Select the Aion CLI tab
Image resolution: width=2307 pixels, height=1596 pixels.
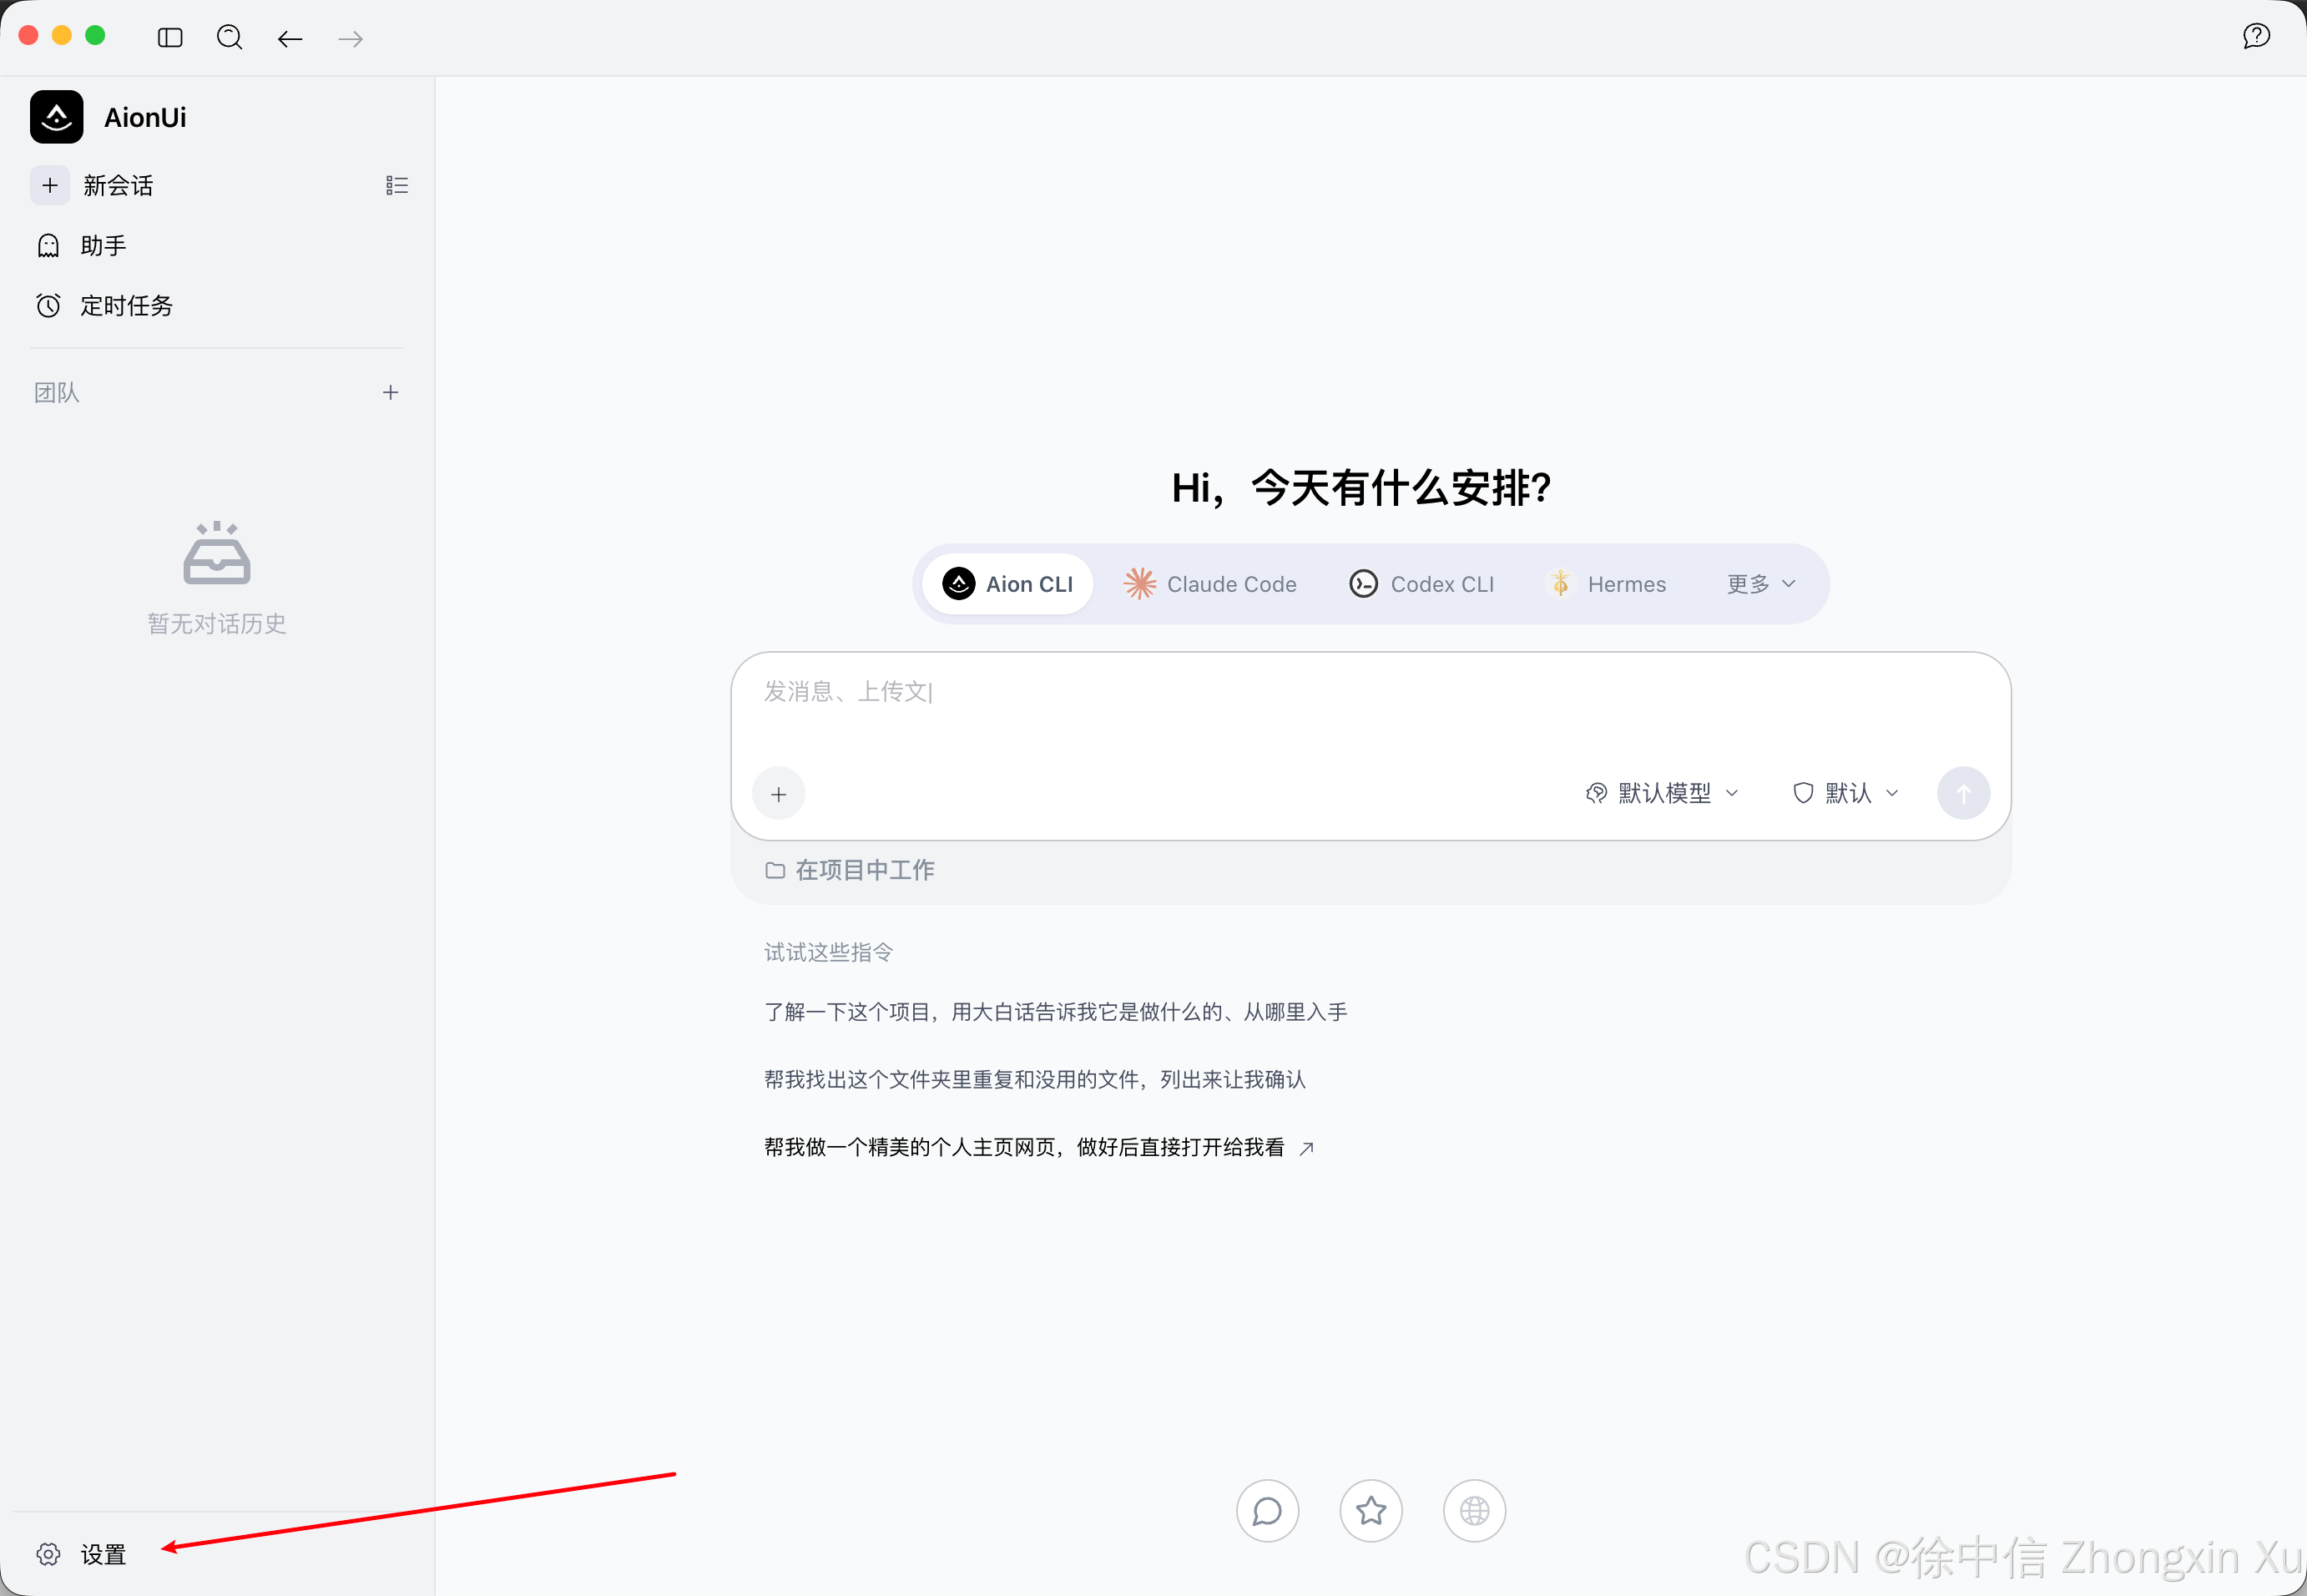[x=1008, y=584]
